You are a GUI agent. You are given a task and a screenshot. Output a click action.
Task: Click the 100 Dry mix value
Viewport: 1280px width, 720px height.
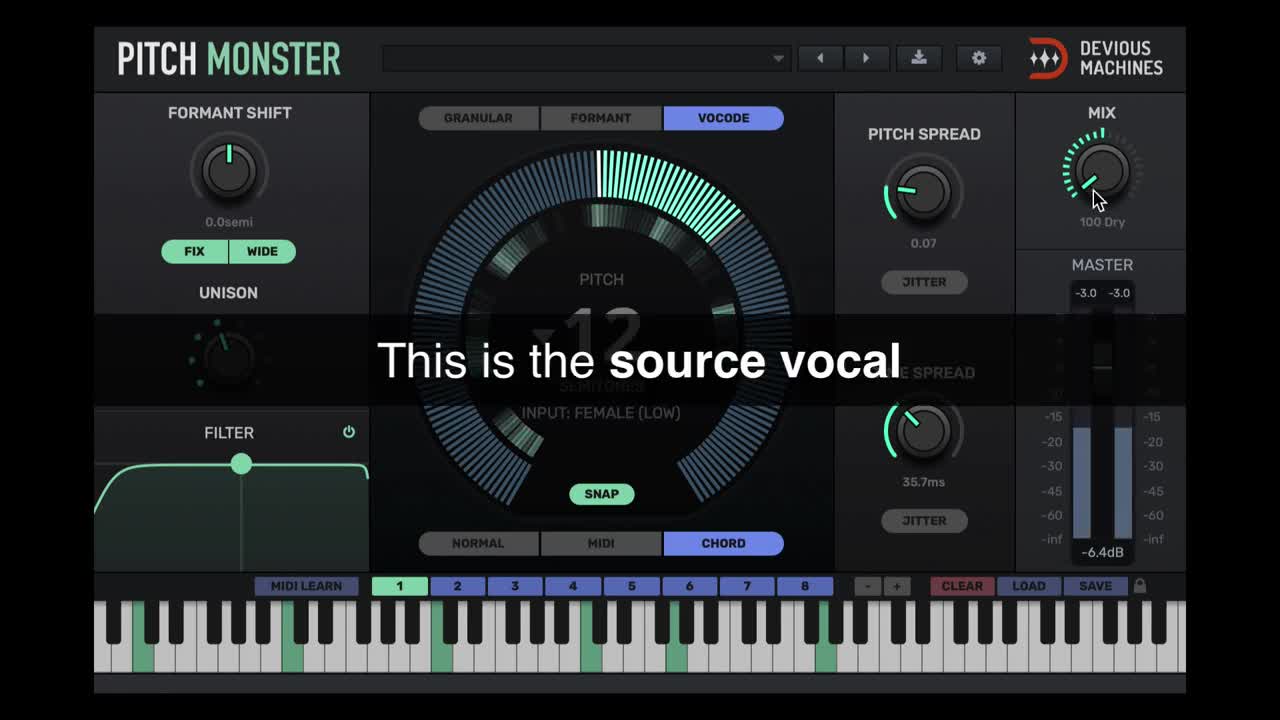click(1102, 222)
